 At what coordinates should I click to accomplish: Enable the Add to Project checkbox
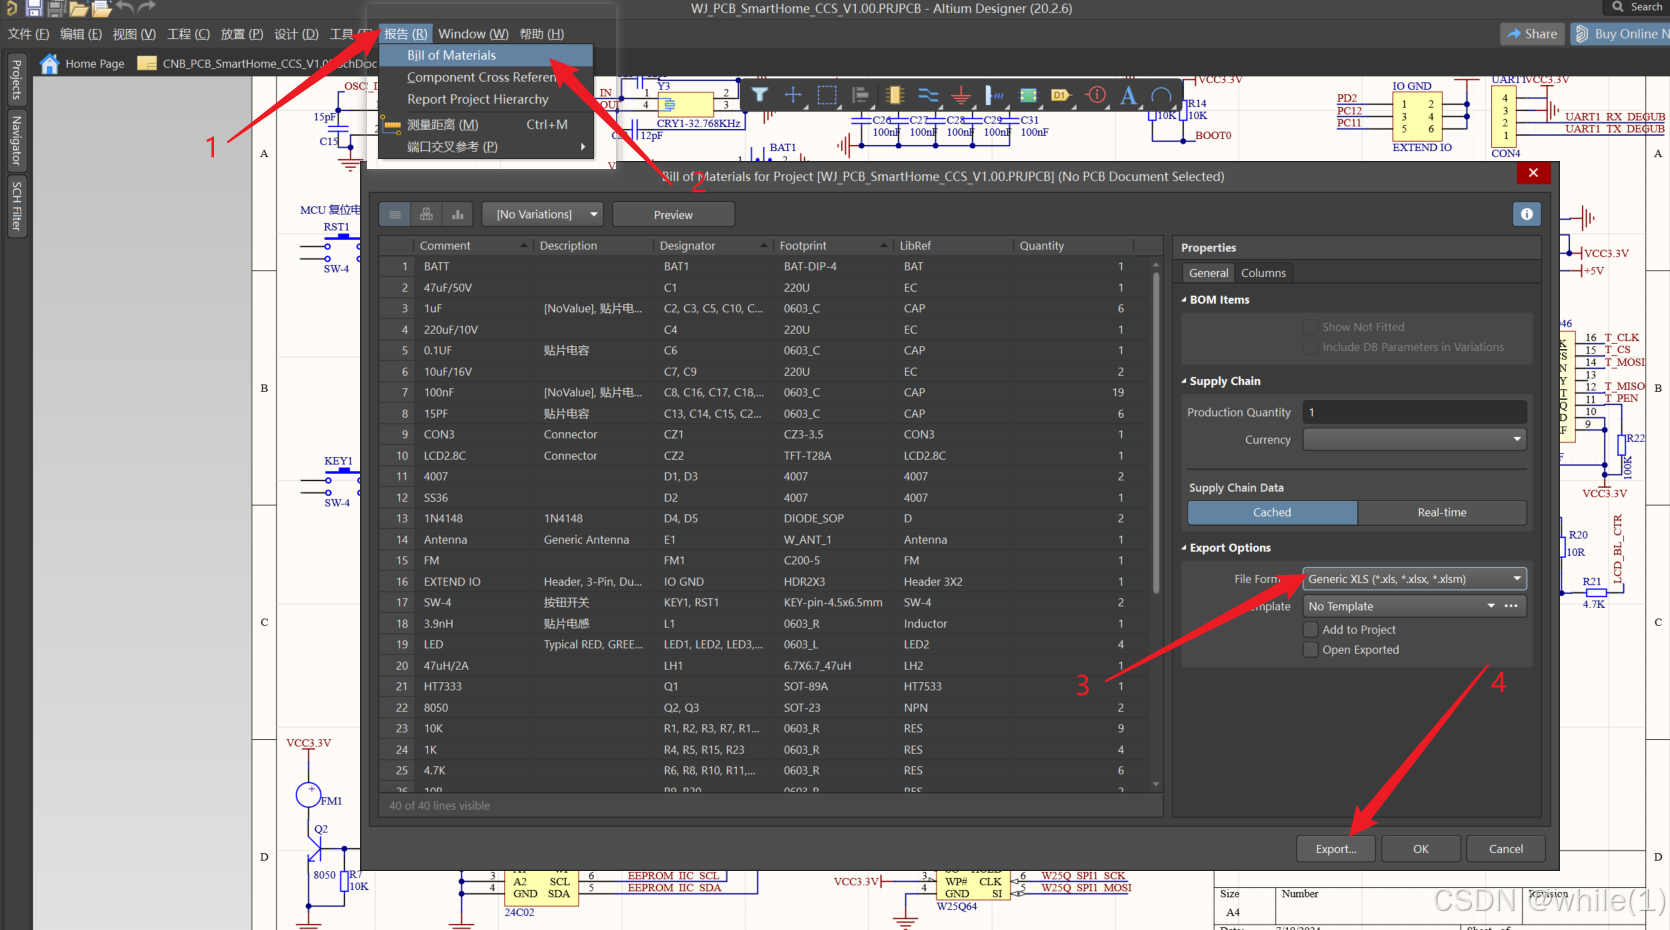pyautogui.click(x=1310, y=630)
